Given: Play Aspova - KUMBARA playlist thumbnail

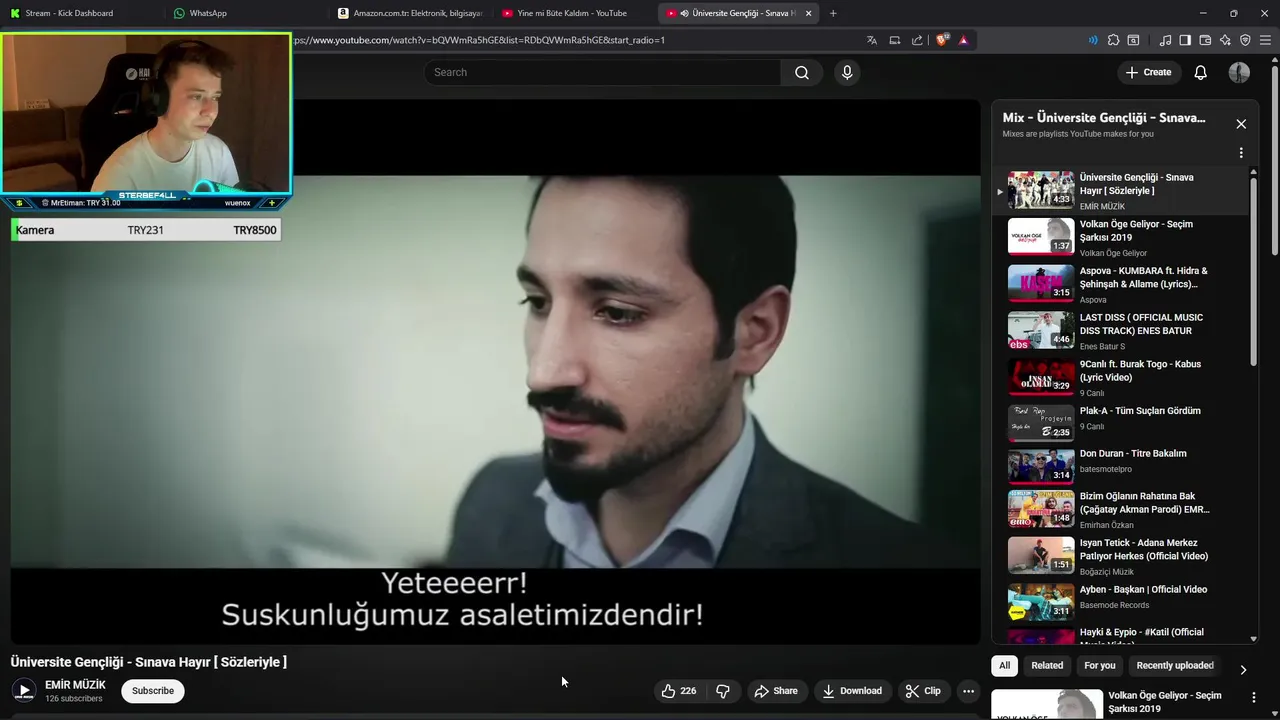Looking at the screenshot, I should (1041, 283).
